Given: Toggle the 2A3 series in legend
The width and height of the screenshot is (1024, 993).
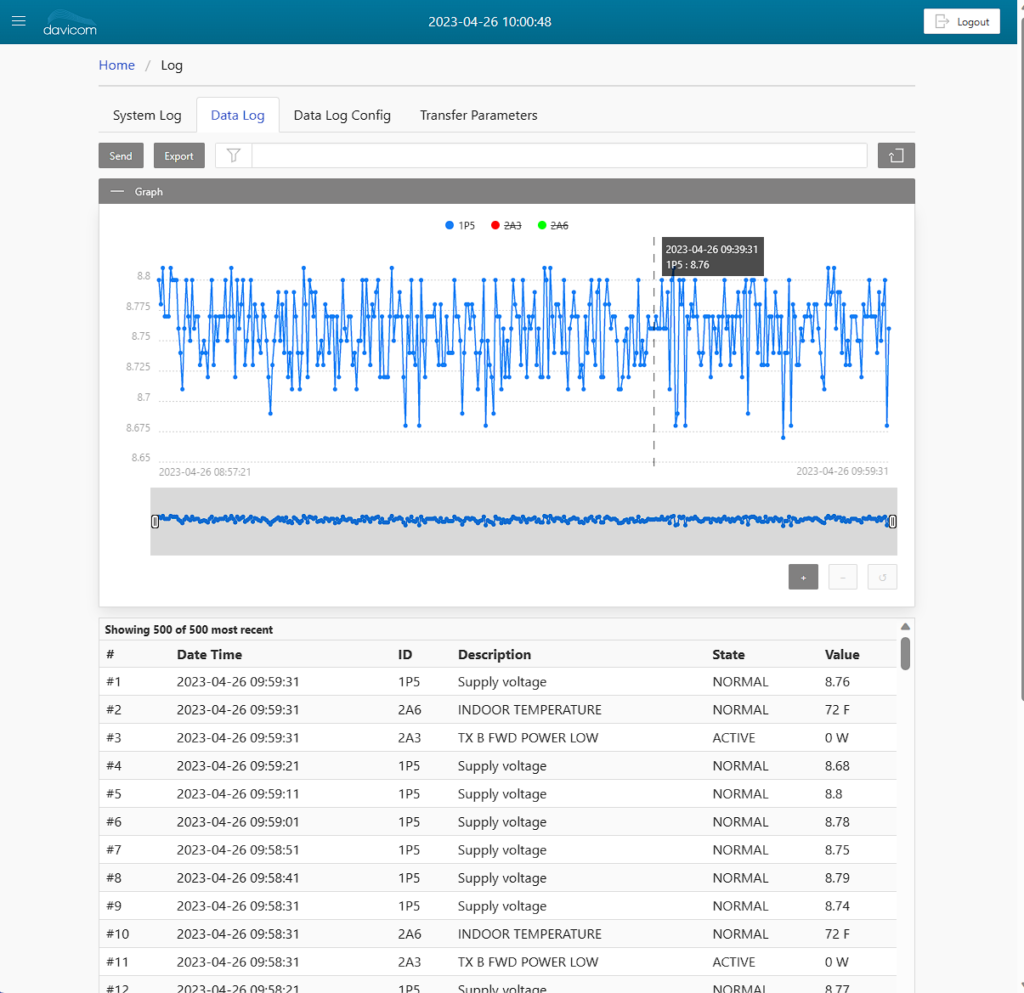Looking at the screenshot, I should pyautogui.click(x=506, y=225).
